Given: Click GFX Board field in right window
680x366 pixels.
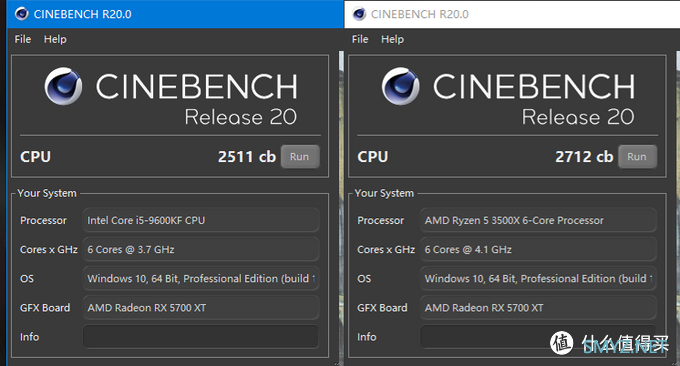Looking at the screenshot, I should pyautogui.click(x=538, y=307).
